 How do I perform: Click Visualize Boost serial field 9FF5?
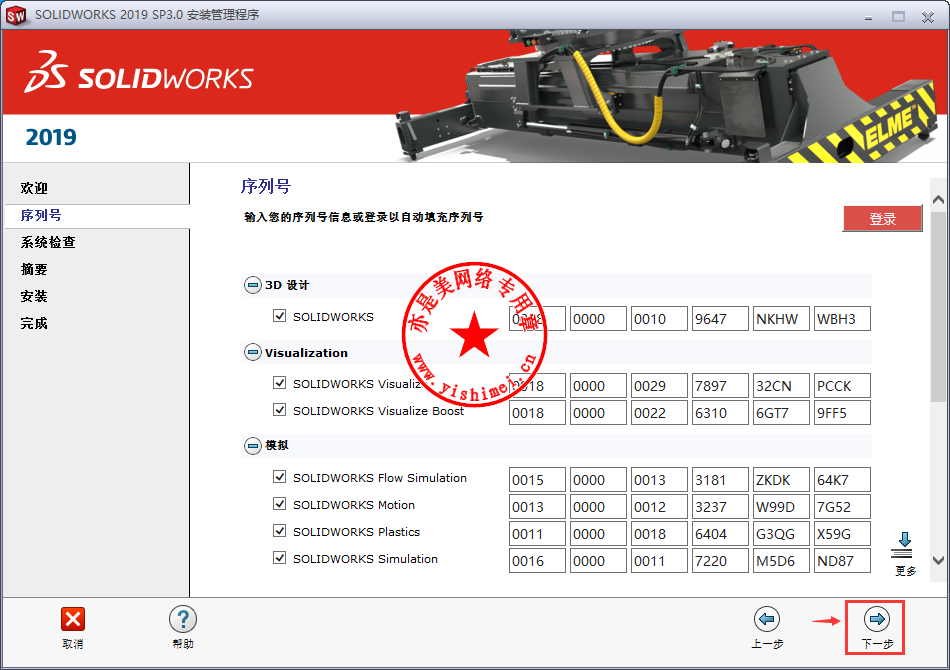[842, 413]
